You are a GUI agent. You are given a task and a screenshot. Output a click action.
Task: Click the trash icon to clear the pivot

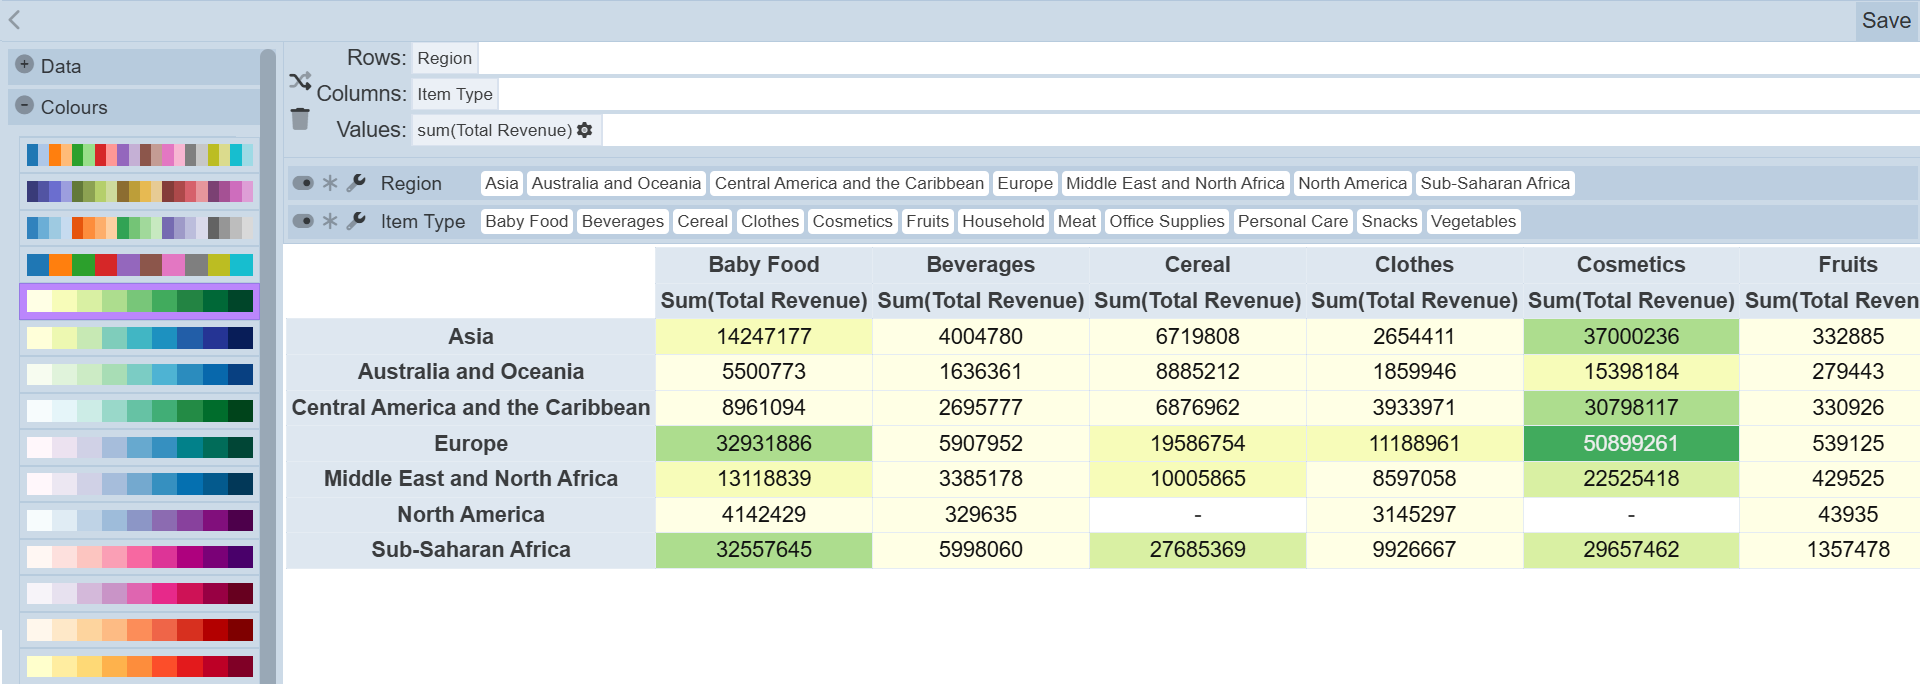[300, 119]
